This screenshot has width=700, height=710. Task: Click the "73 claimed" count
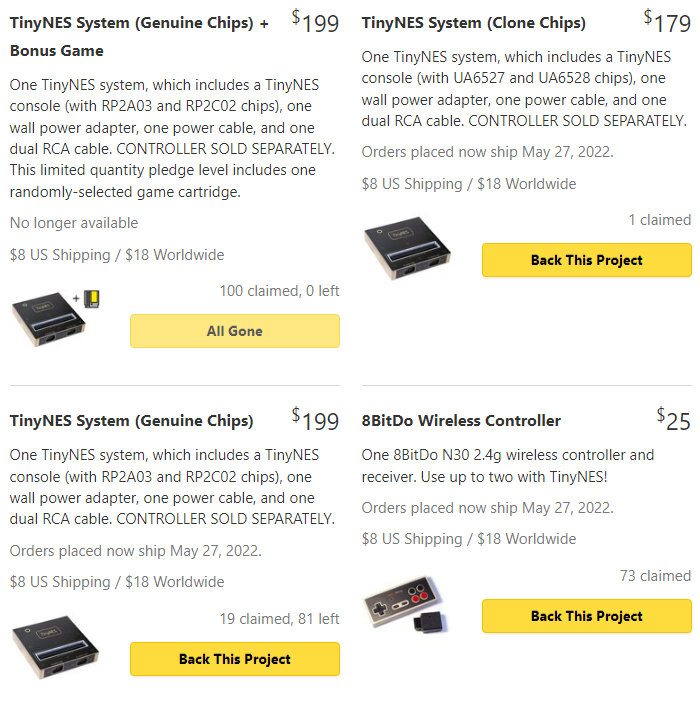(x=655, y=575)
